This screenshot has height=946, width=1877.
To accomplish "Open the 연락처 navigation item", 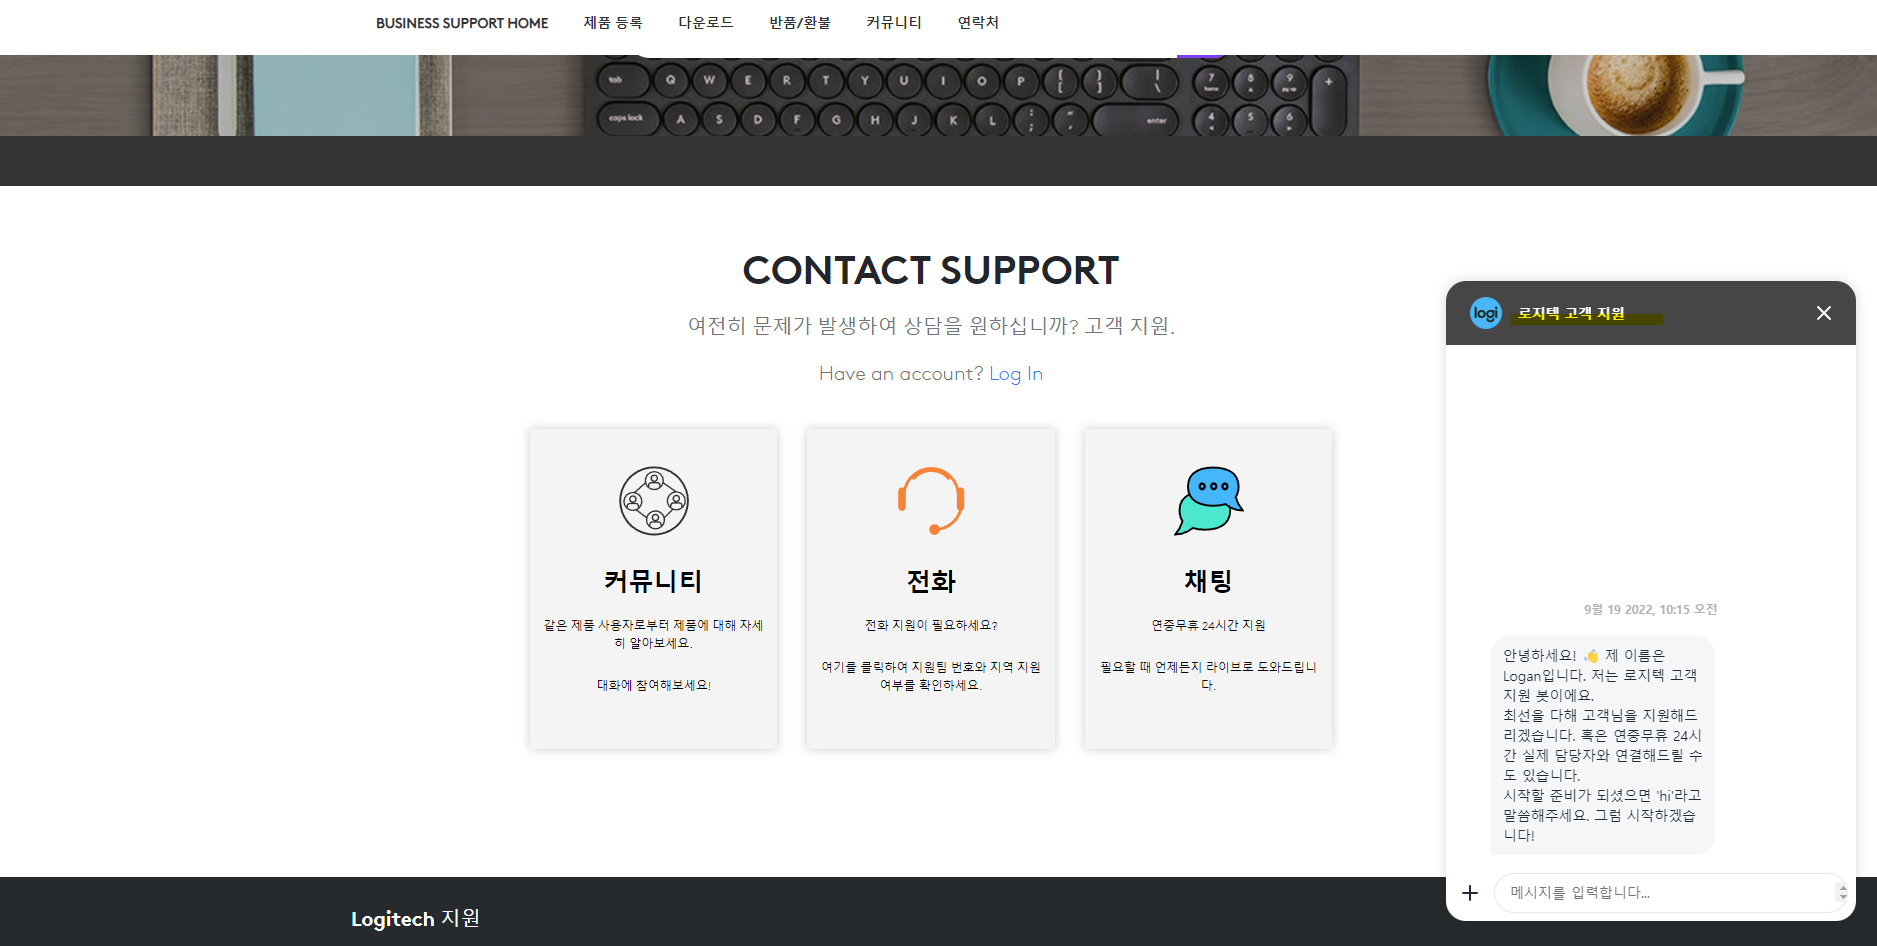I will click(978, 23).
